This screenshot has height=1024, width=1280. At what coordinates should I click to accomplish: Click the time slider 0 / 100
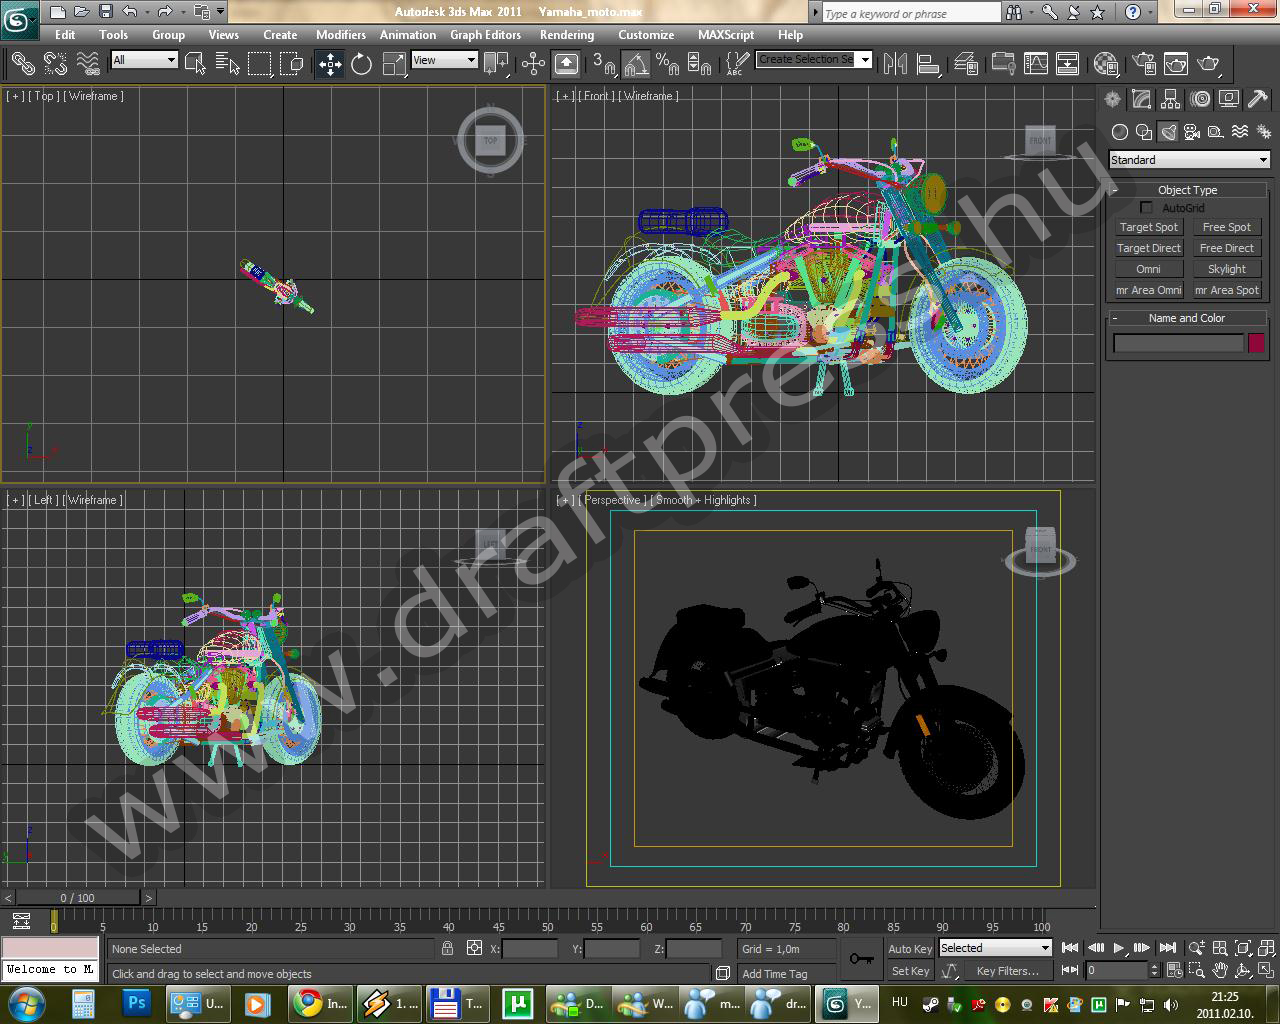point(78,898)
